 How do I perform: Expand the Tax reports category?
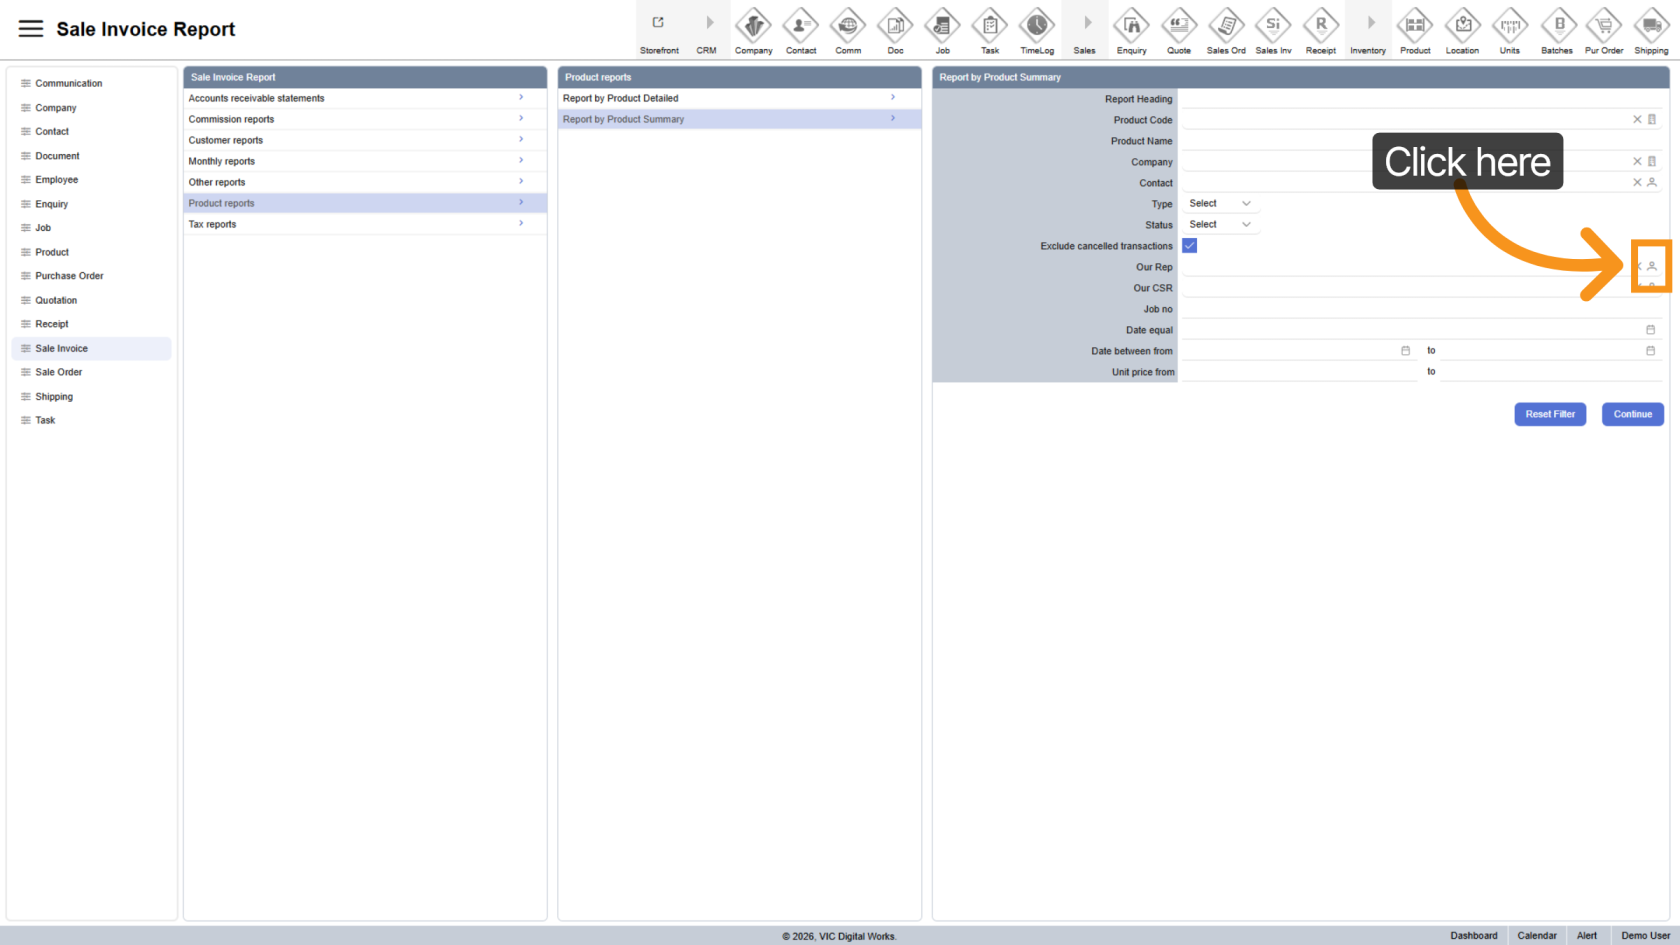364,224
